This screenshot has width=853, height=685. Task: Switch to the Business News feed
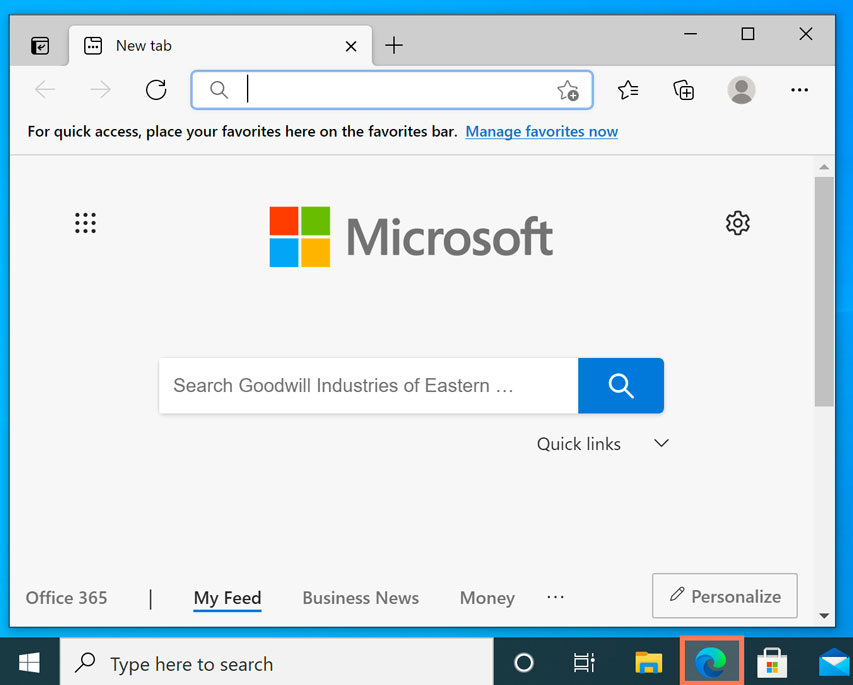360,597
